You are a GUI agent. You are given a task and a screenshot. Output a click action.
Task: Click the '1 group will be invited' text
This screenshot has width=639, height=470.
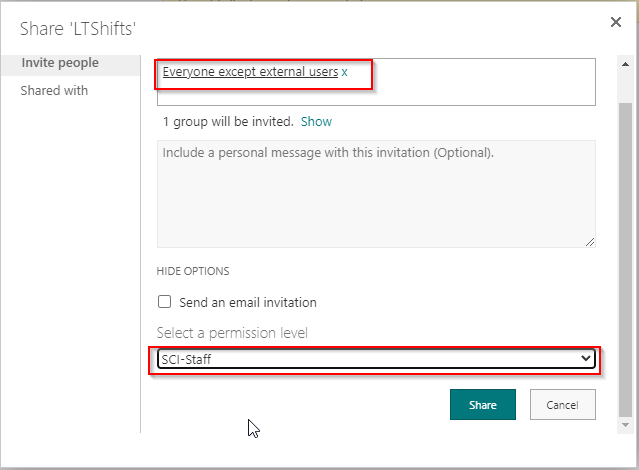228,121
